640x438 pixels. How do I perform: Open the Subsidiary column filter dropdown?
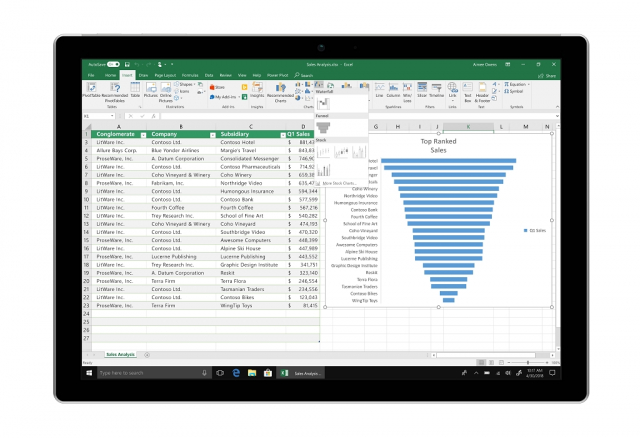[x=279, y=133]
